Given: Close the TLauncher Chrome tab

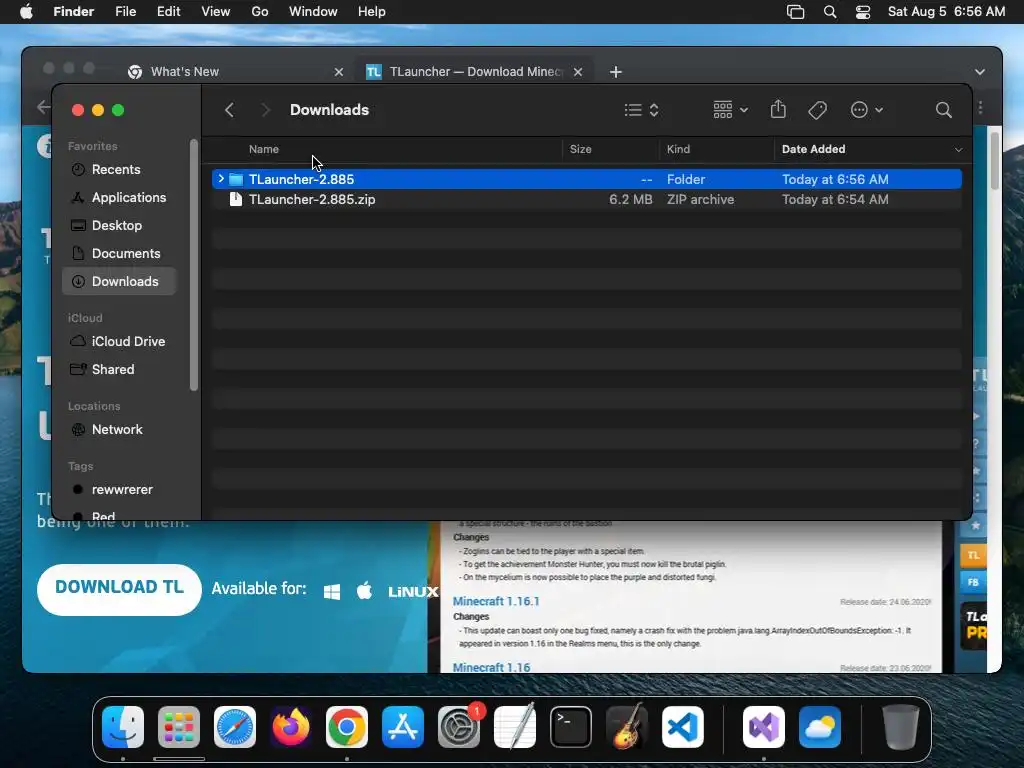Looking at the screenshot, I should click(578, 72).
